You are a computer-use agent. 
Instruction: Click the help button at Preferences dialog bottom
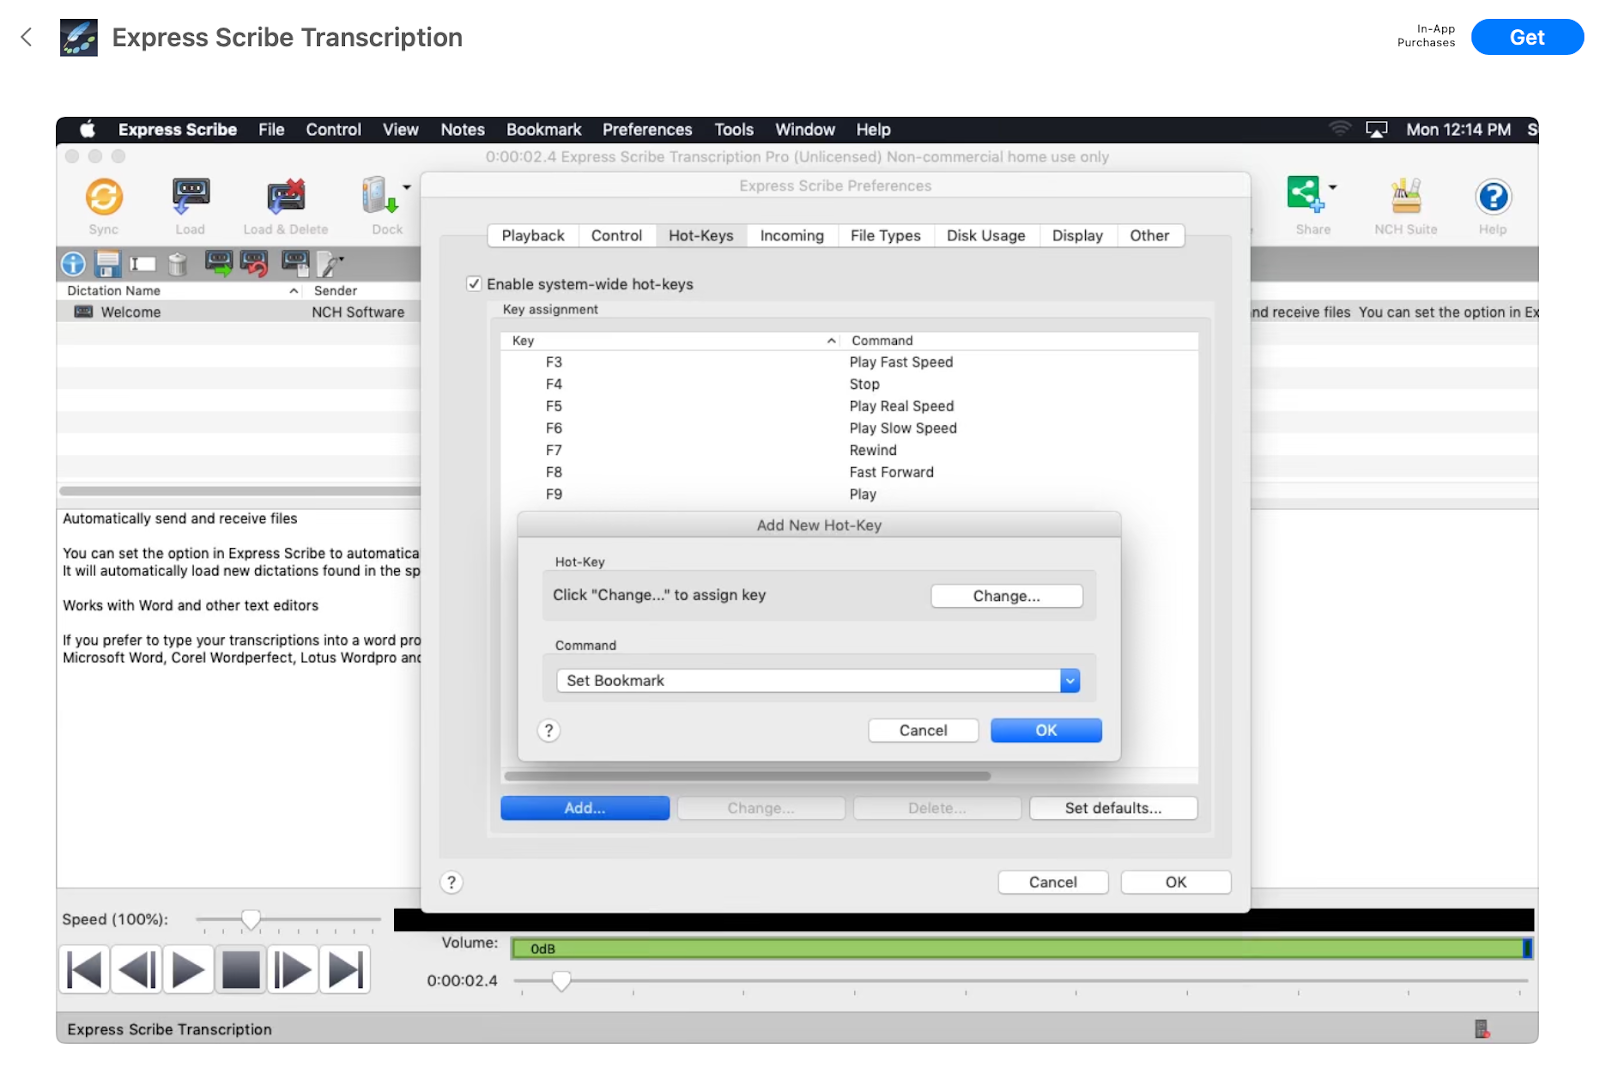click(451, 882)
